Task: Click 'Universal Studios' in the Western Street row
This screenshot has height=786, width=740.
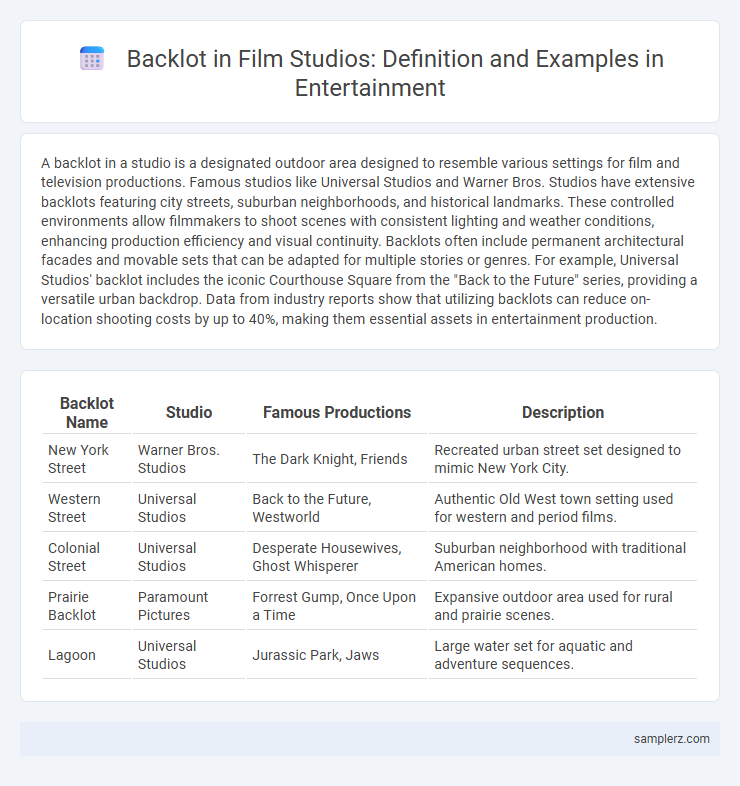Action: [189, 508]
